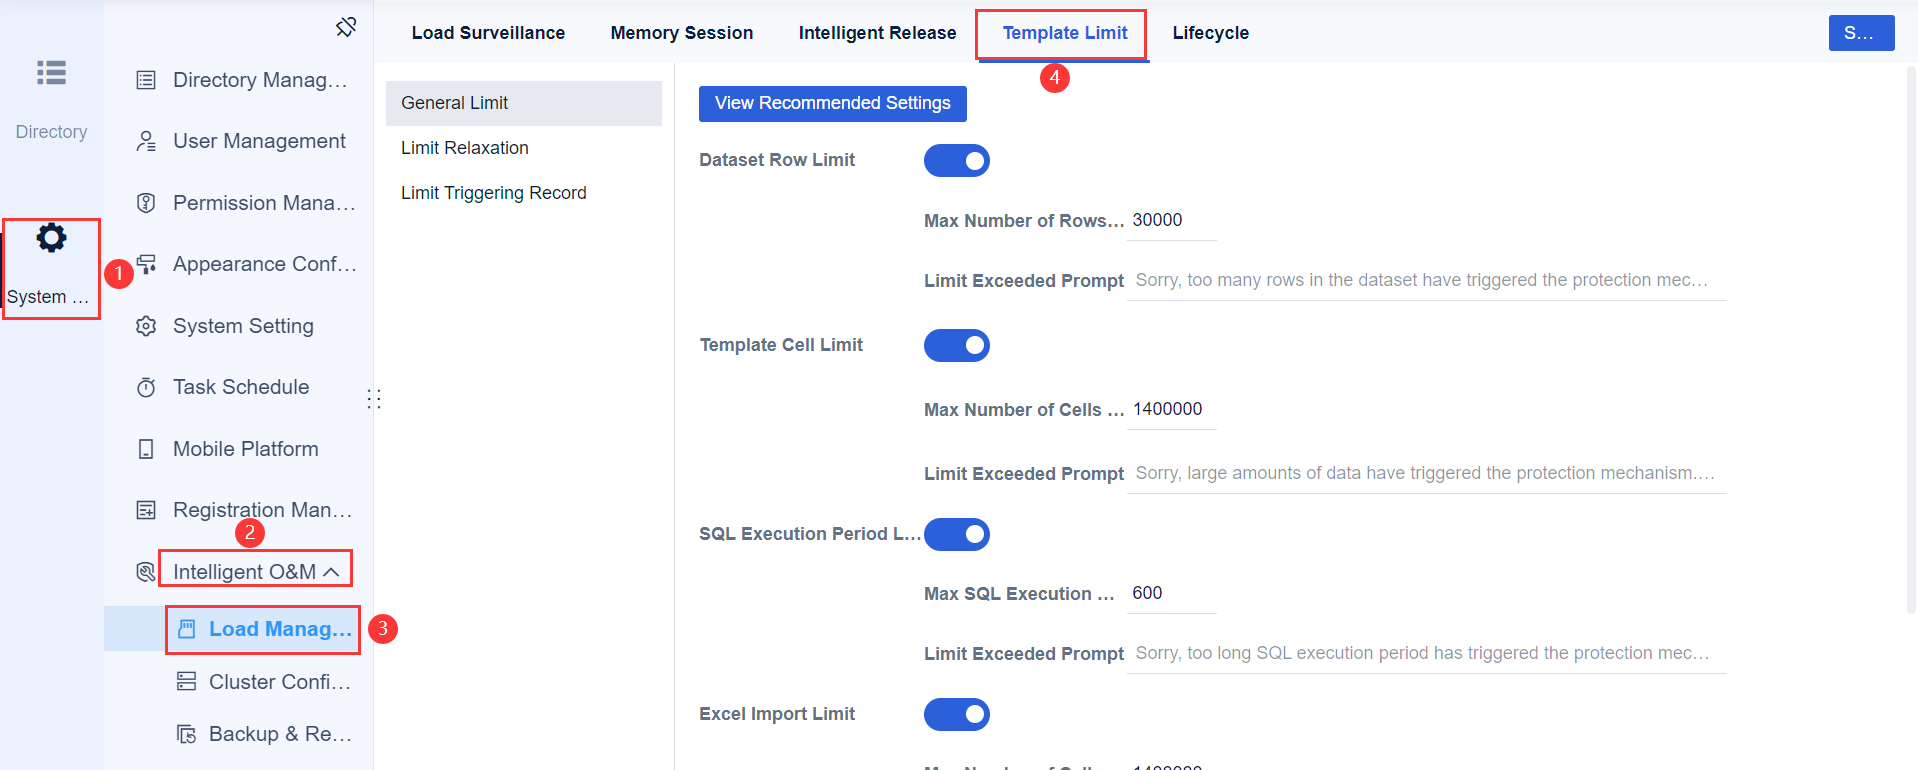
Task: Switch to the Memory Session tab
Action: click(x=681, y=32)
